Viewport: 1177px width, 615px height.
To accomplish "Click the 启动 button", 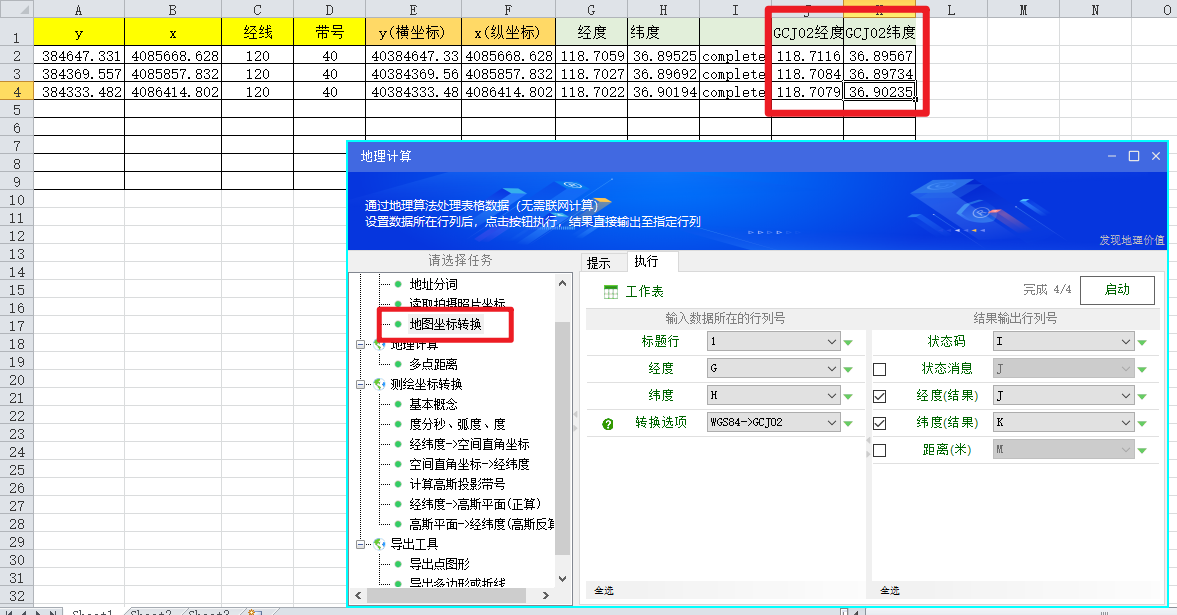I will click(1117, 290).
